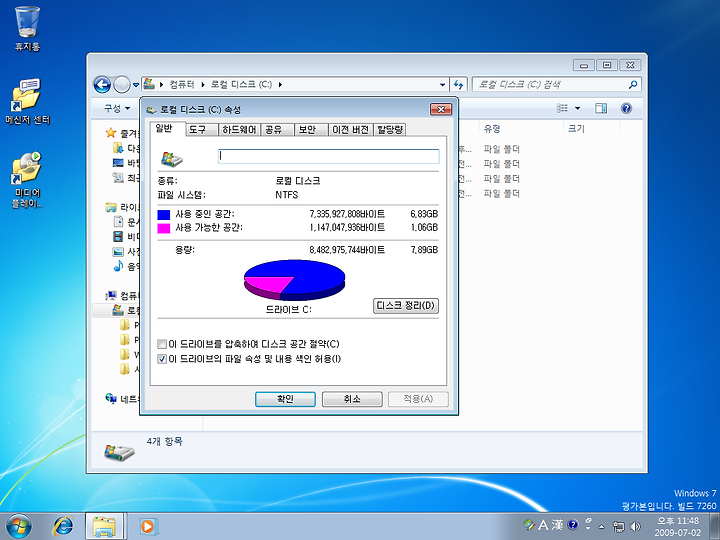Click the network tray icon

tap(619, 526)
